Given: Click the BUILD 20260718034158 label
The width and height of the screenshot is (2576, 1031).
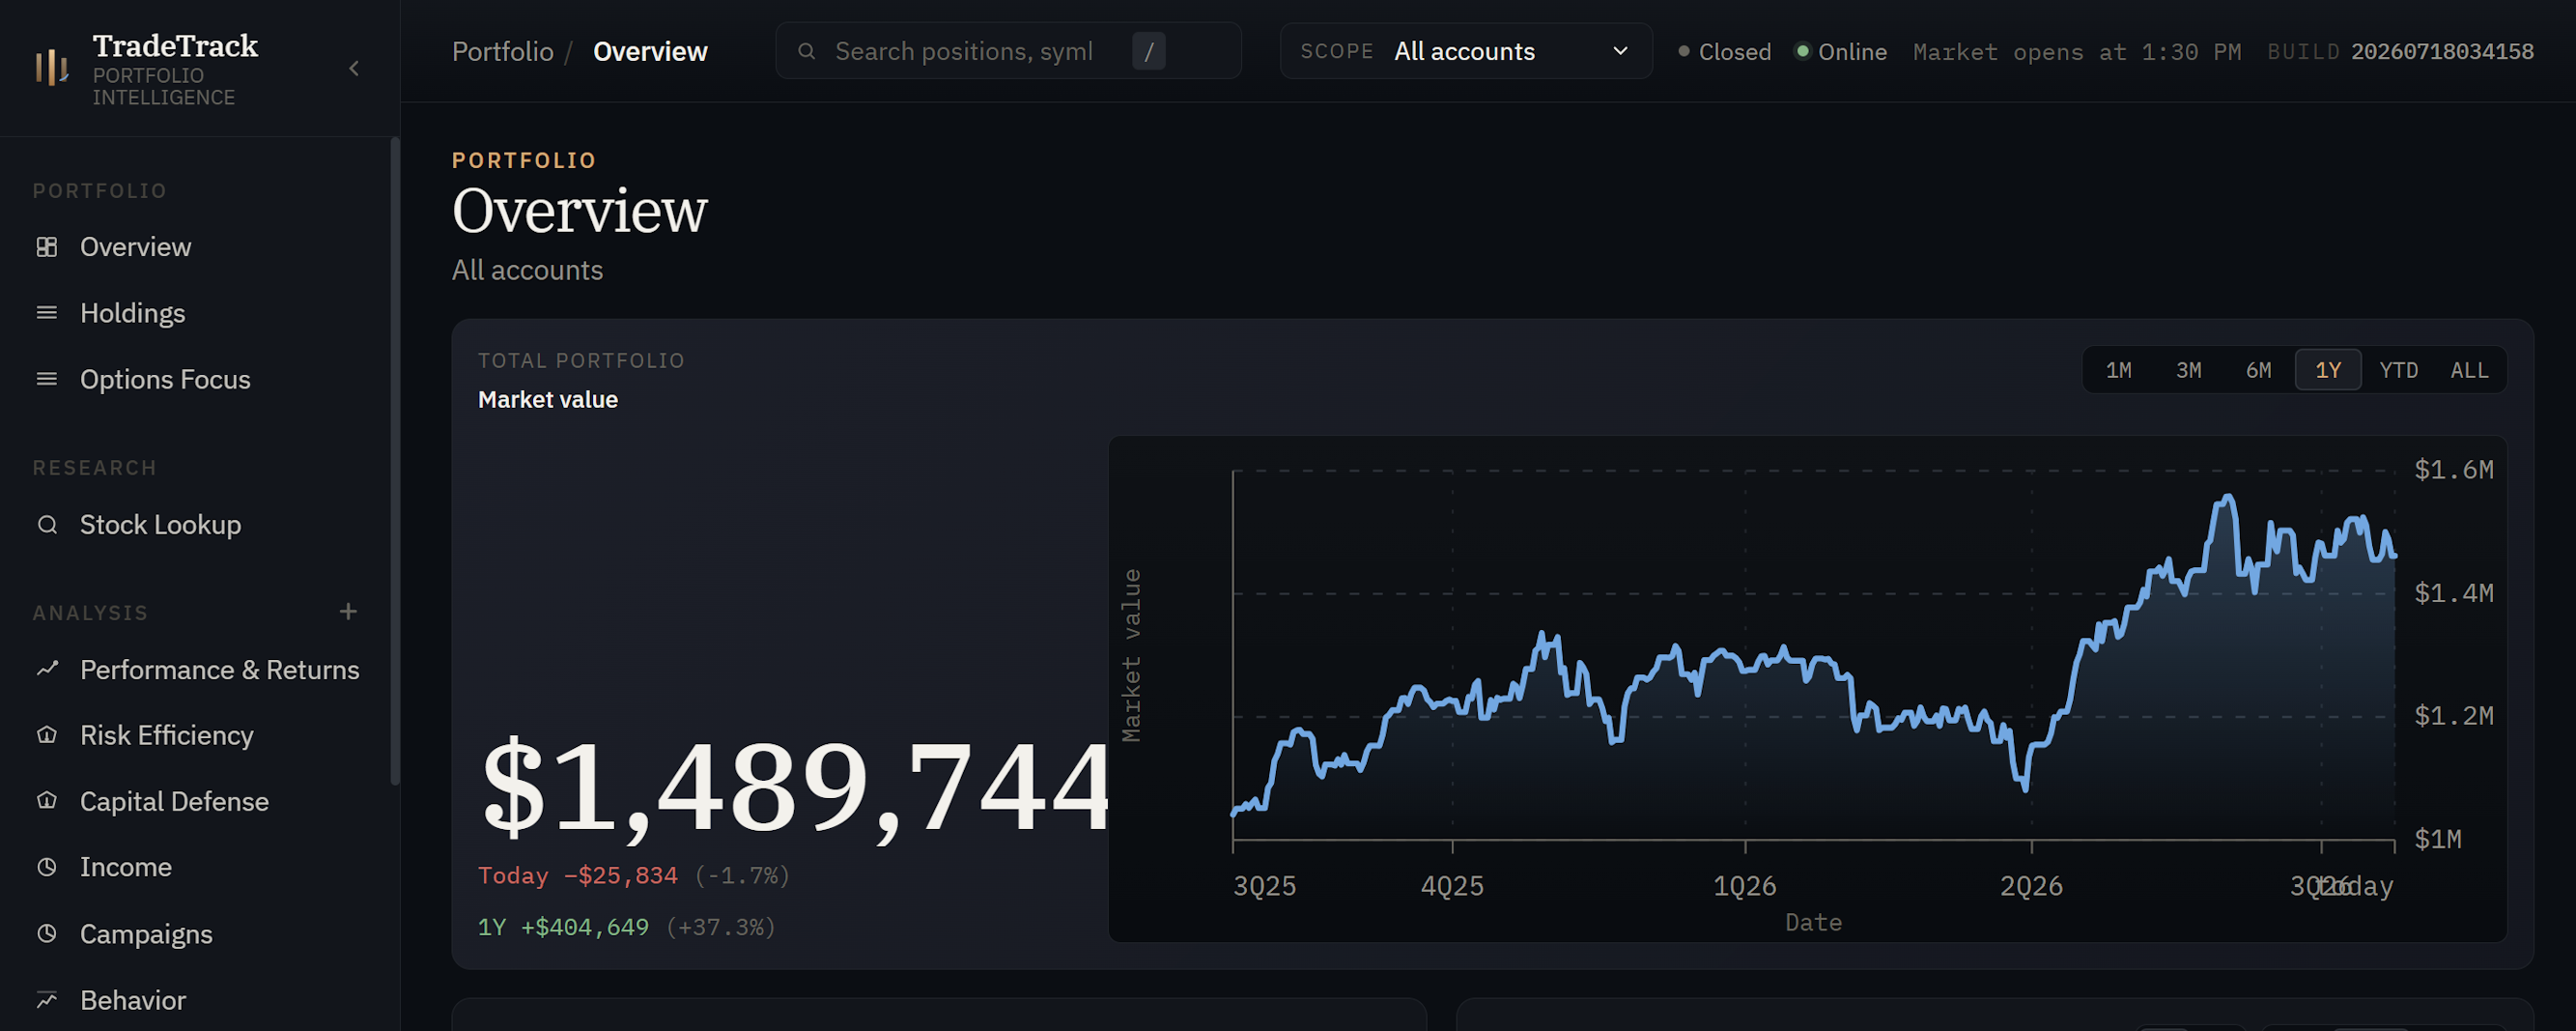Looking at the screenshot, I should point(2400,51).
